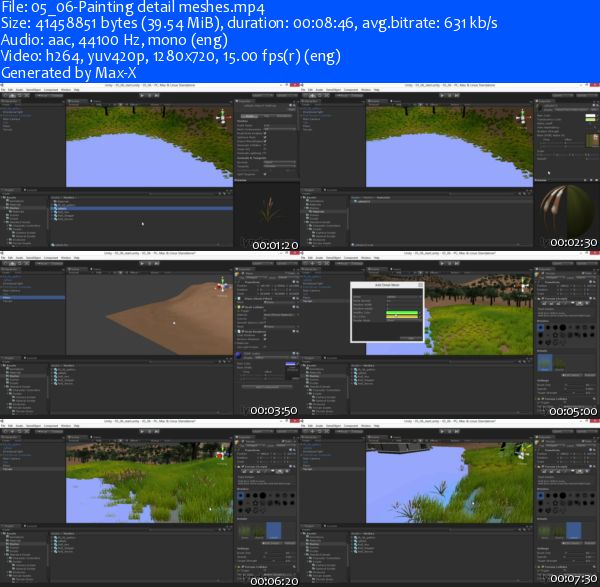This screenshot has height=587, width=600.
Task: Click the scene orientation gizmo in the 00:07:30 frame
Action: point(522,454)
